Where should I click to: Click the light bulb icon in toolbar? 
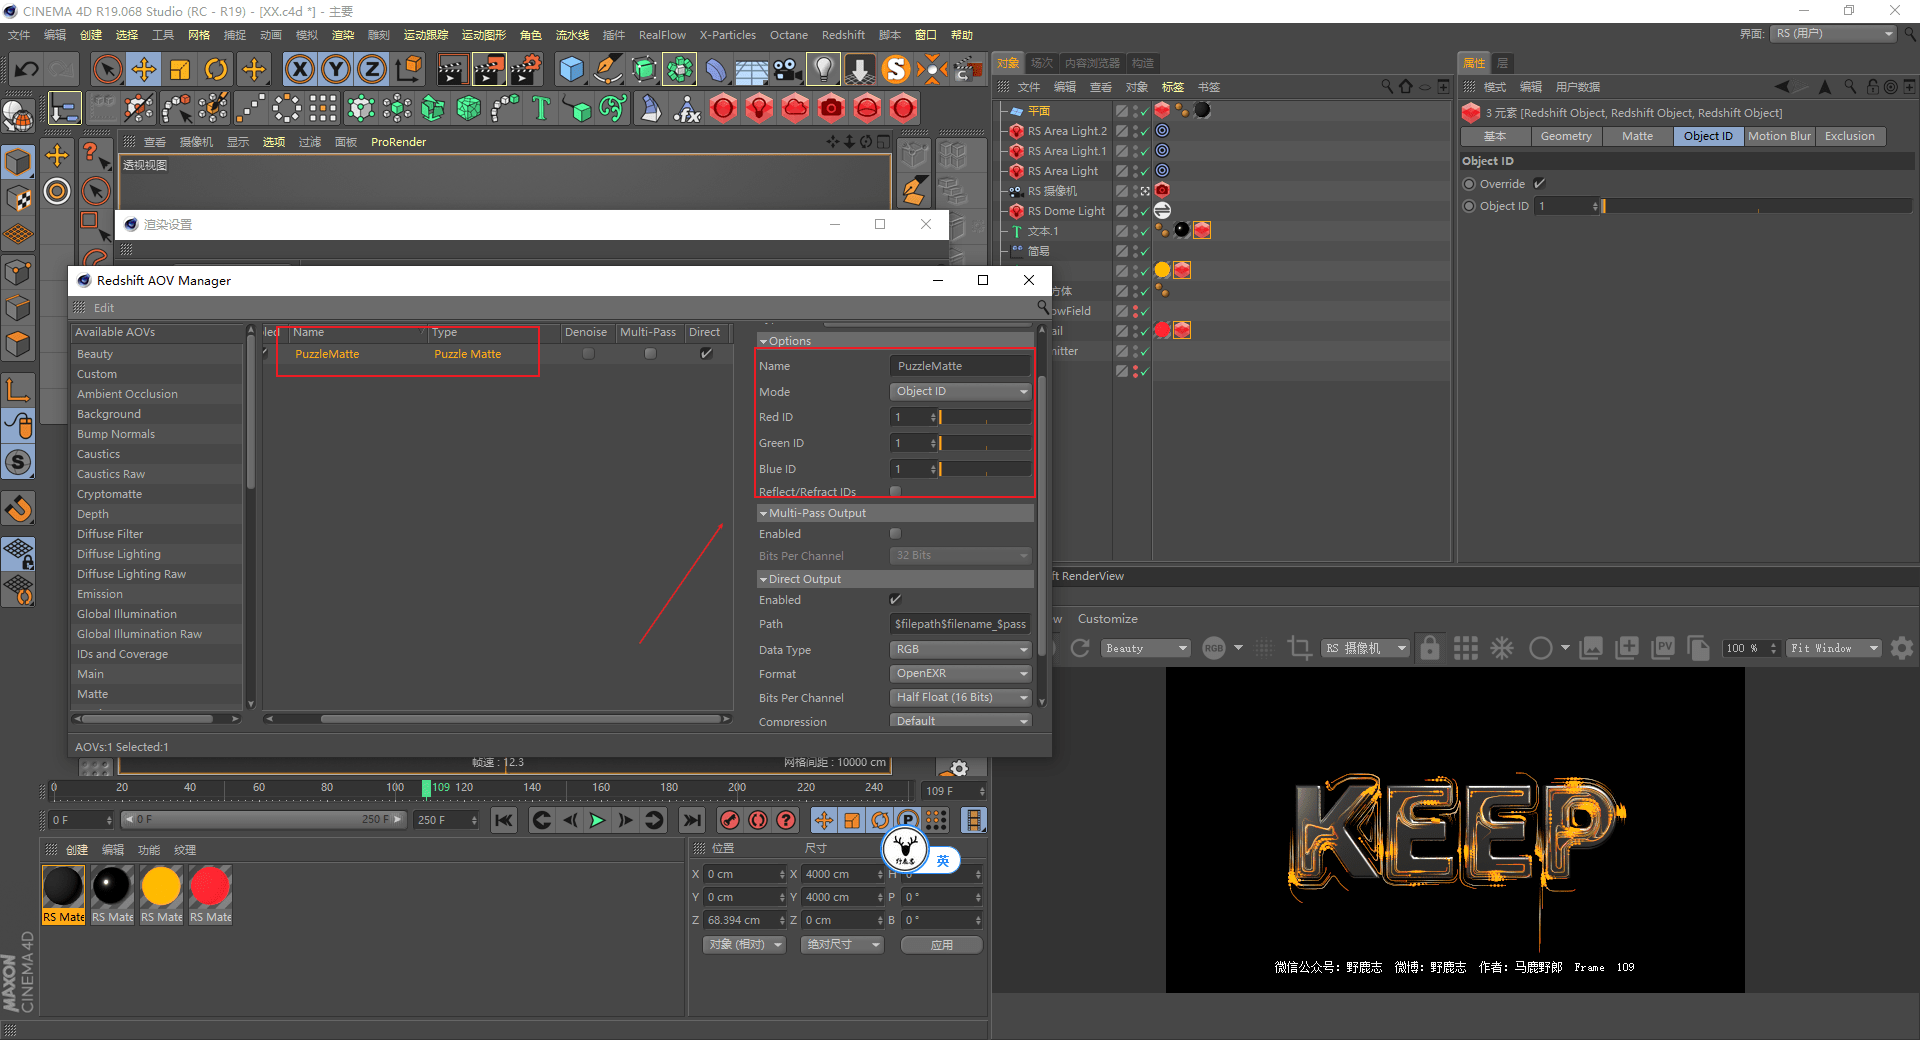(823, 69)
